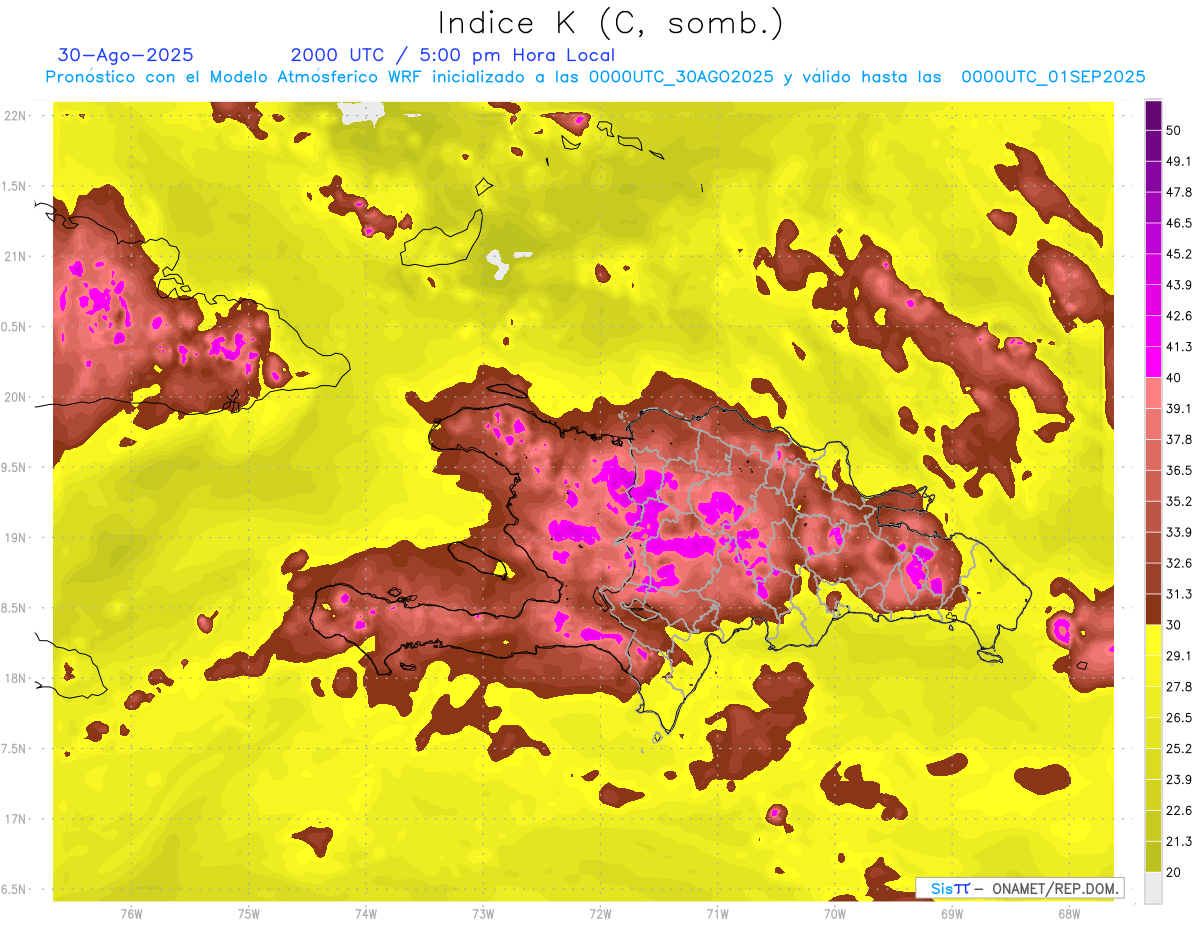Click the 76W longitude axis label
Viewport: 1200px width, 927px height.
(131, 913)
